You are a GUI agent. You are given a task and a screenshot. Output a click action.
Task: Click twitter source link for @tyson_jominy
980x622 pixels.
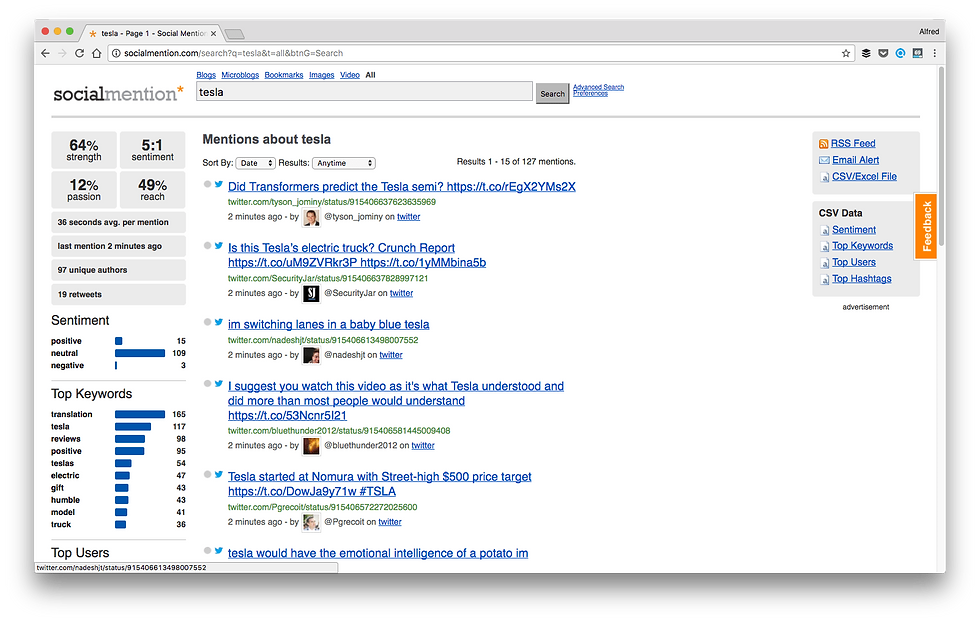point(408,217)
